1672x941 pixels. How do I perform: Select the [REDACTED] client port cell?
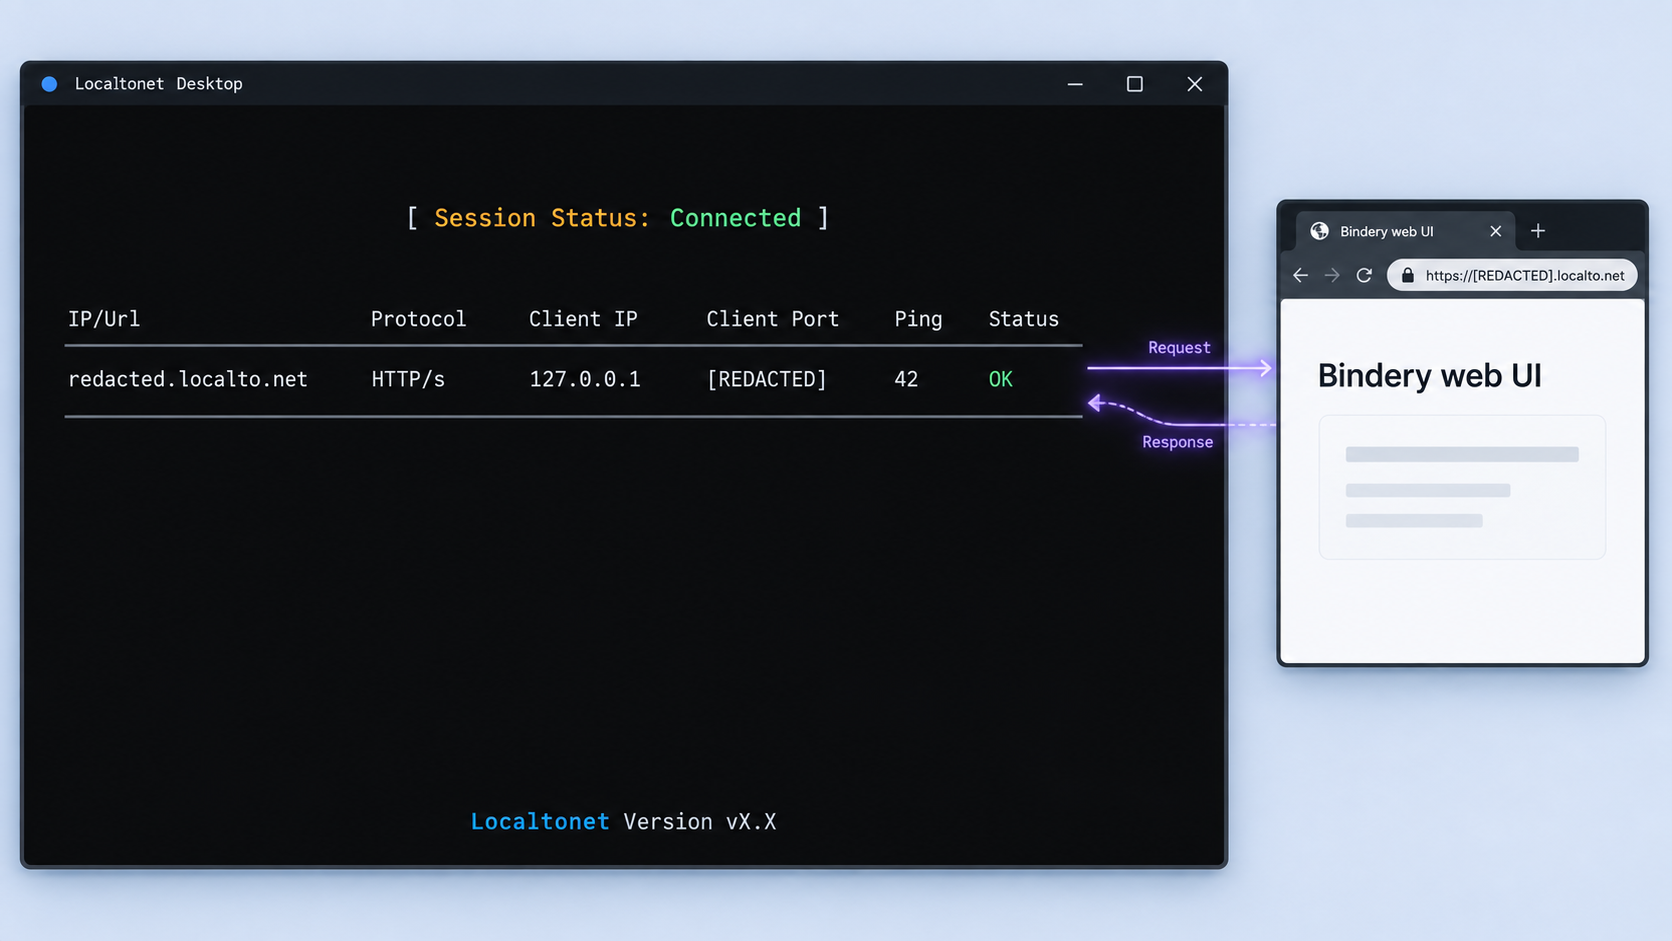(x=767, y=379)
